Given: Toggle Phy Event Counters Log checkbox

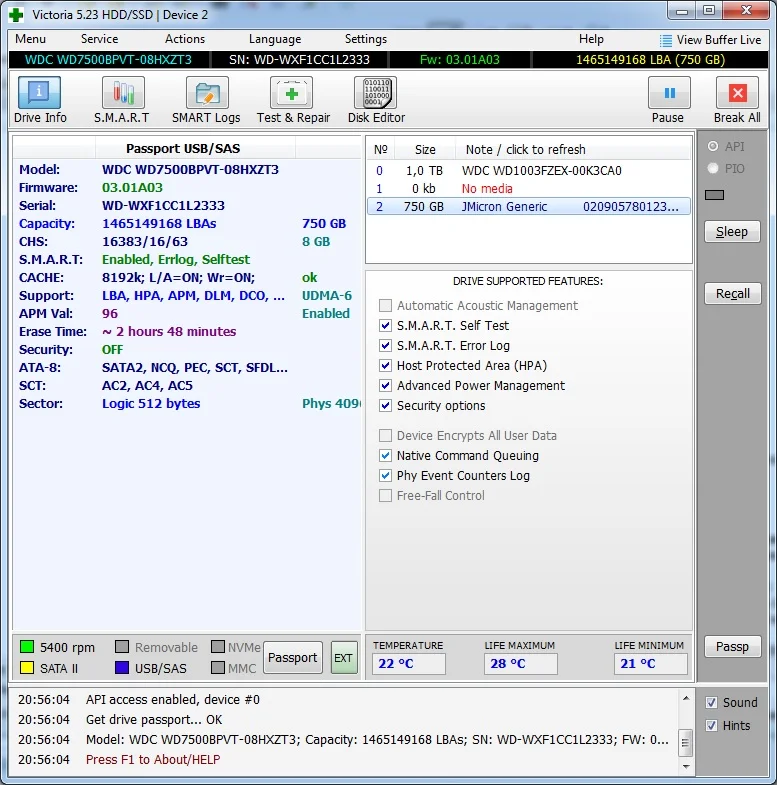Looking at the screenshot, I should [385, 476].
